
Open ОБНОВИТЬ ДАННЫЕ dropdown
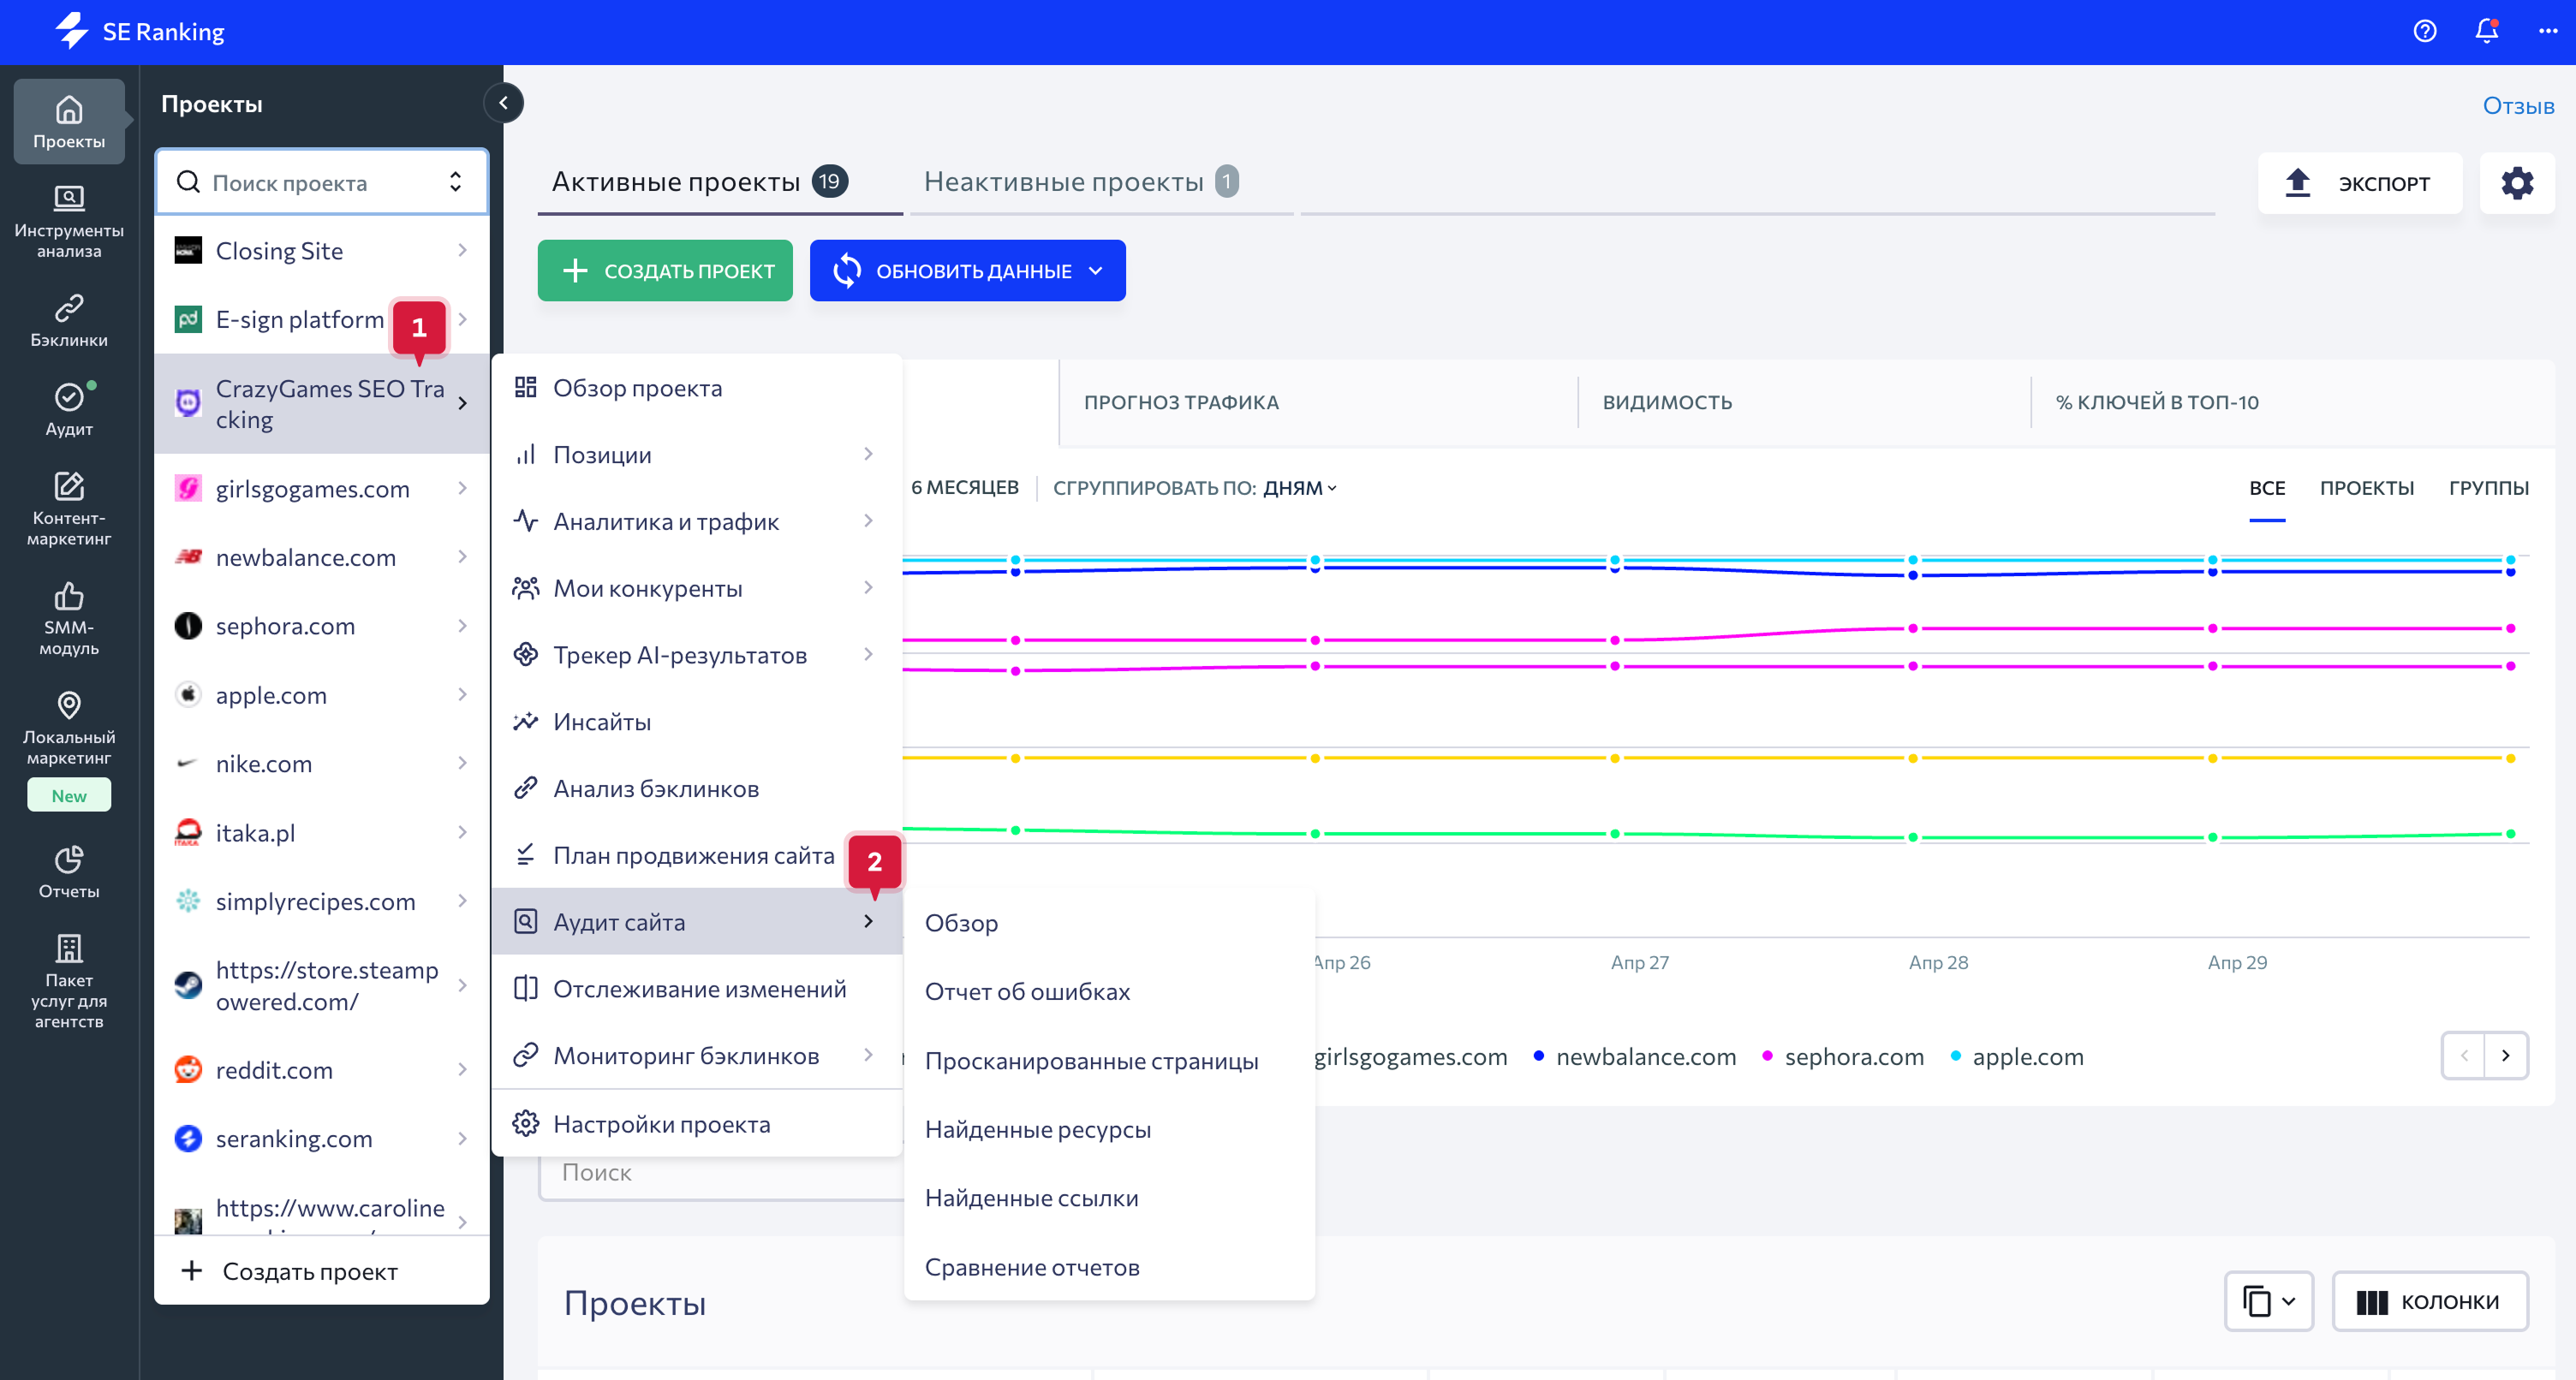coord(967,270)
